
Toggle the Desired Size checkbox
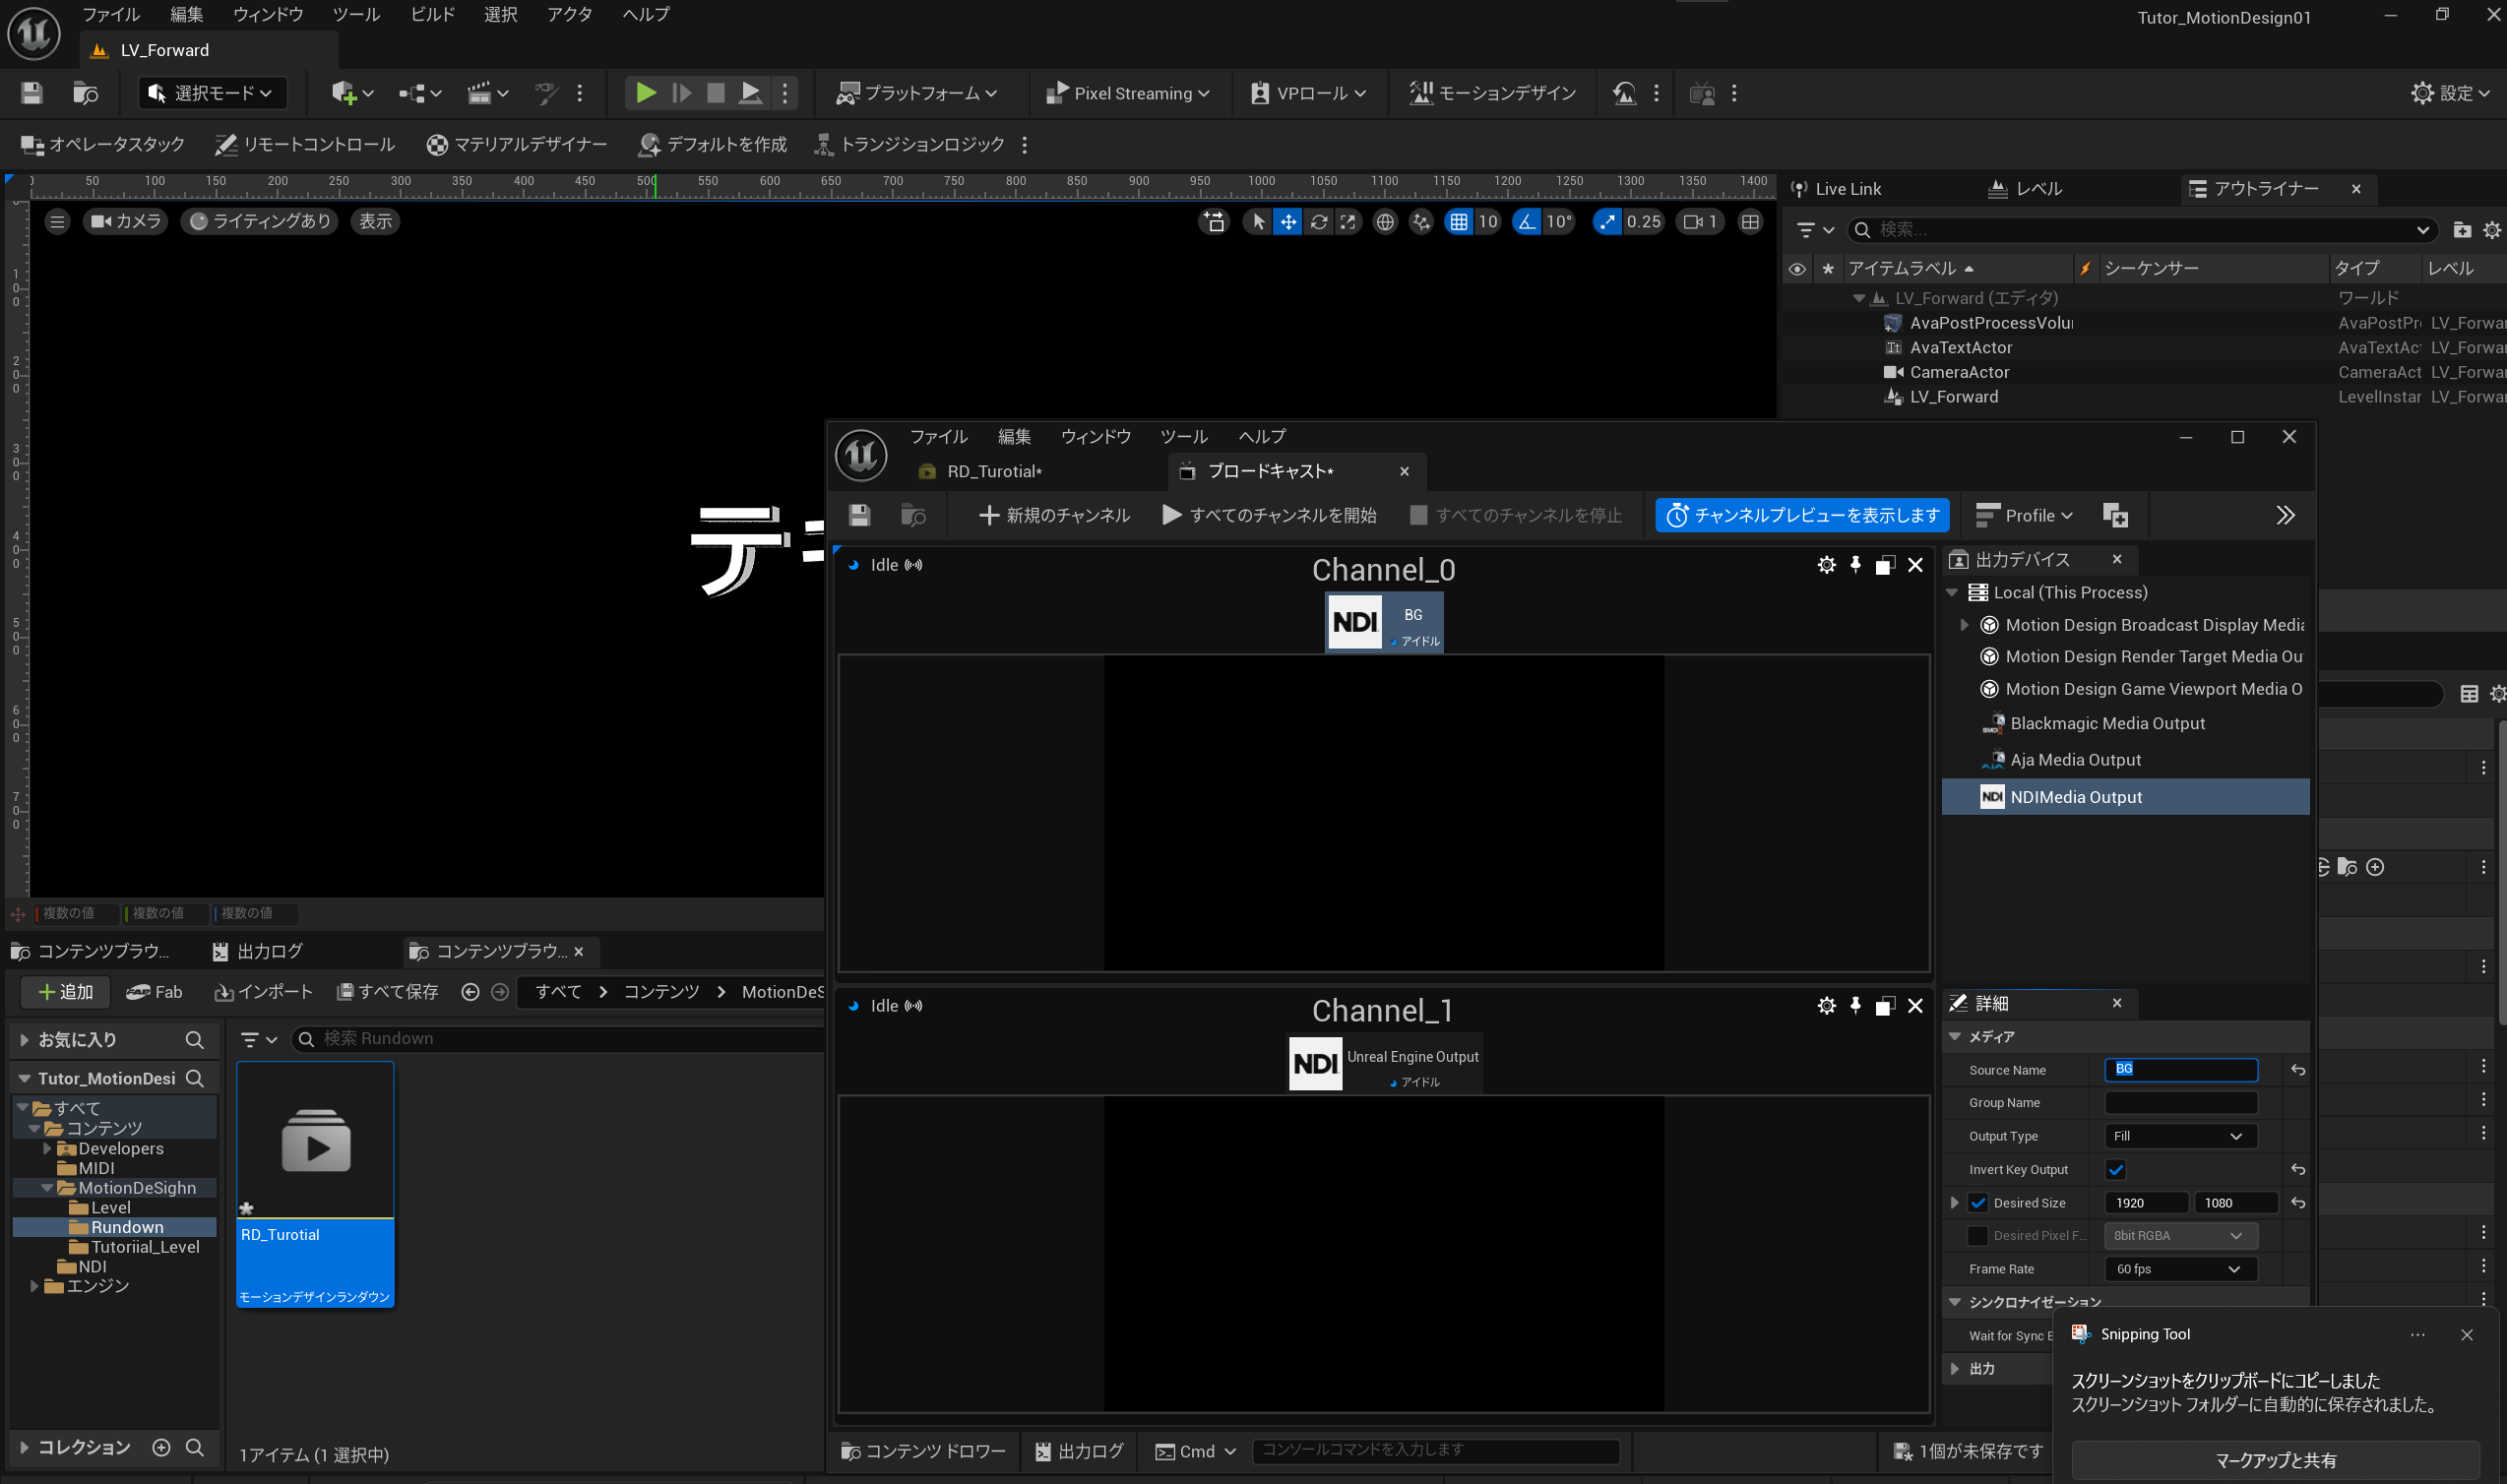[1977, 1203]
